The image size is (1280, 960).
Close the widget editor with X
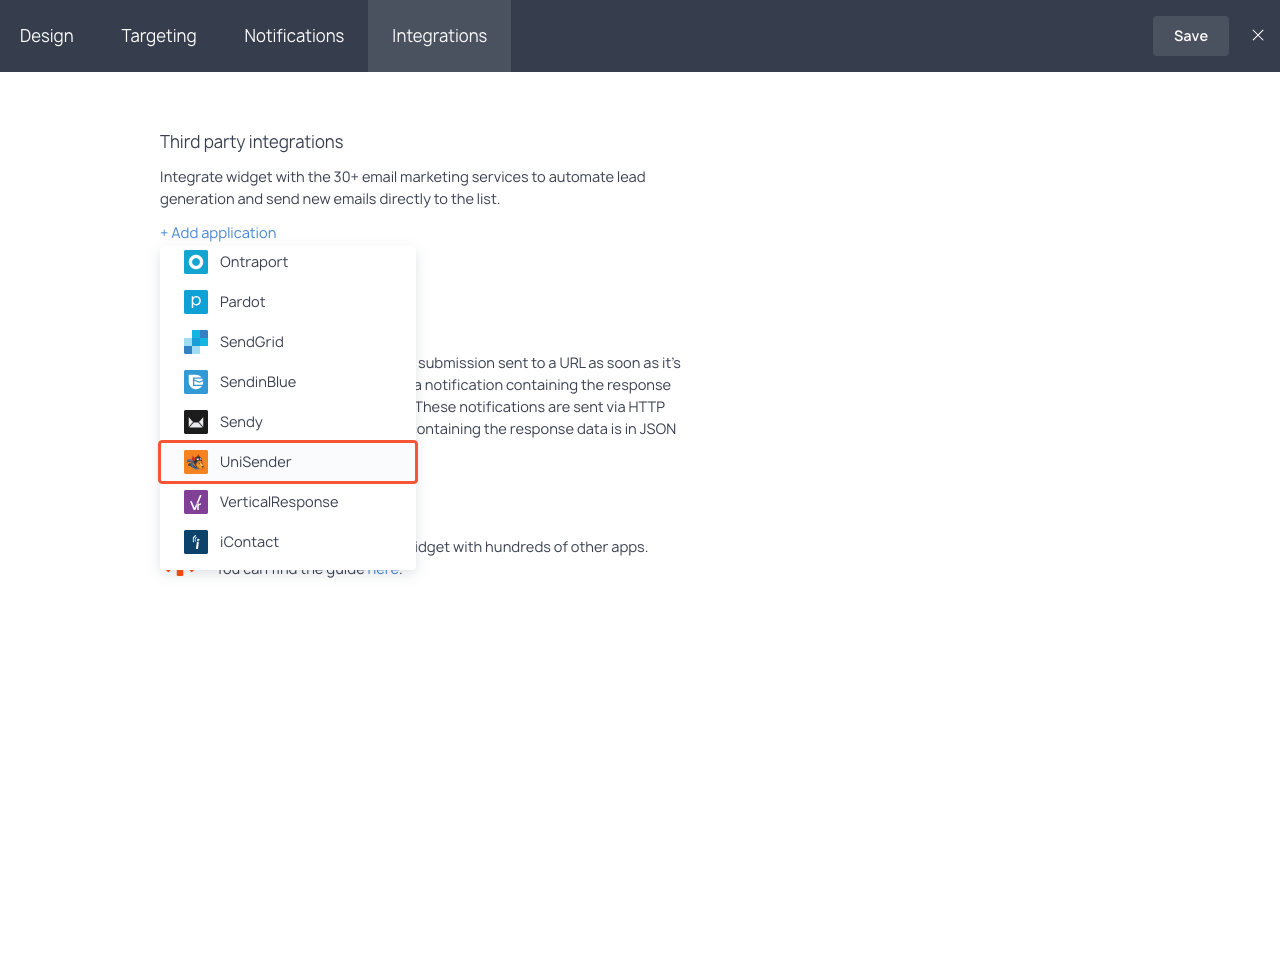[1258, 35]
